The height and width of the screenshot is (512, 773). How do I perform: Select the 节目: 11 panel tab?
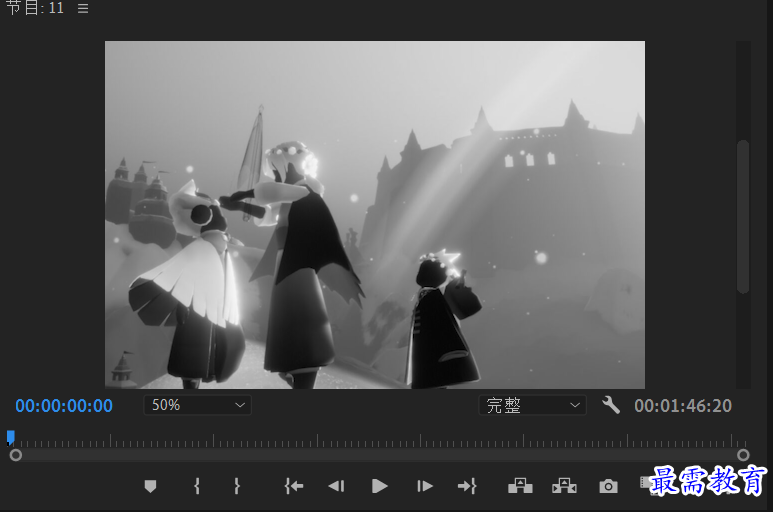[35, 8]
